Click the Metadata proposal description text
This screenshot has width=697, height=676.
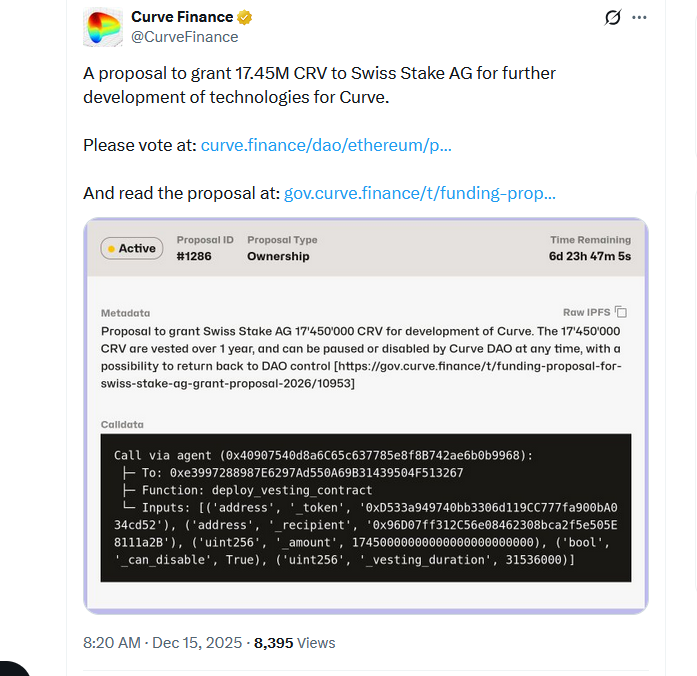pos(360,357)
